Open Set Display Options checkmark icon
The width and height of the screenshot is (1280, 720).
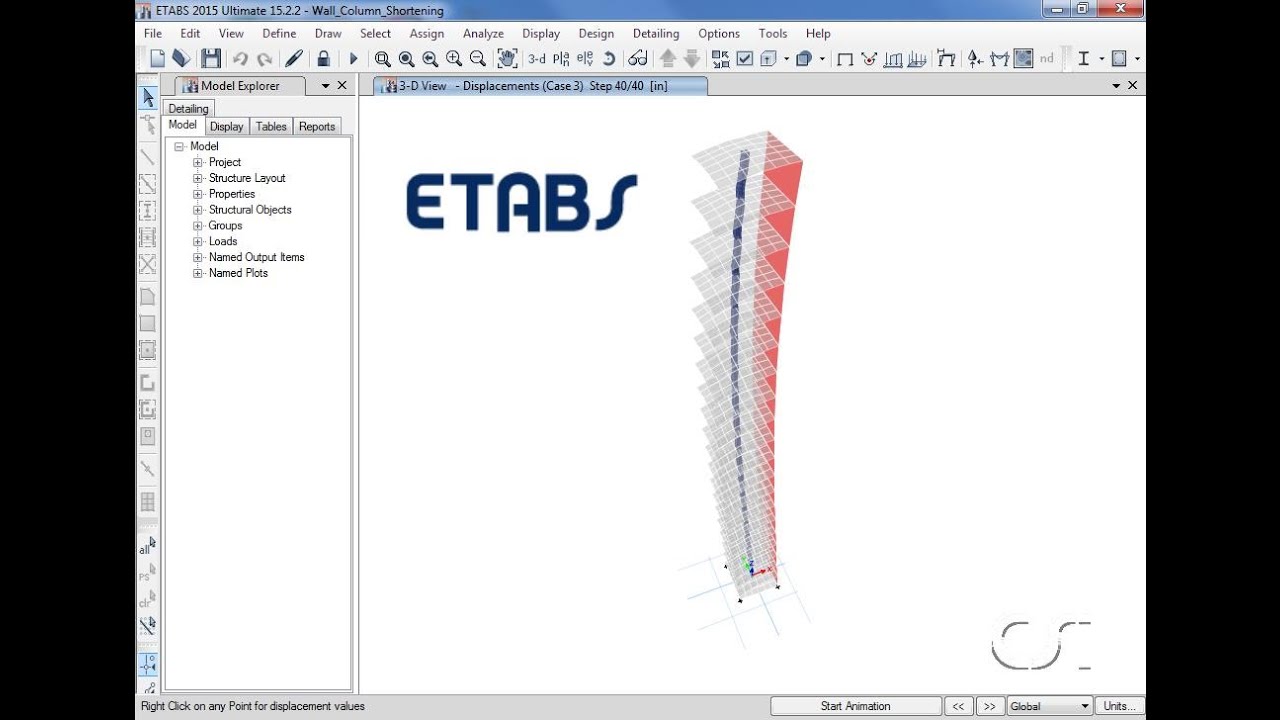[745, 59]
